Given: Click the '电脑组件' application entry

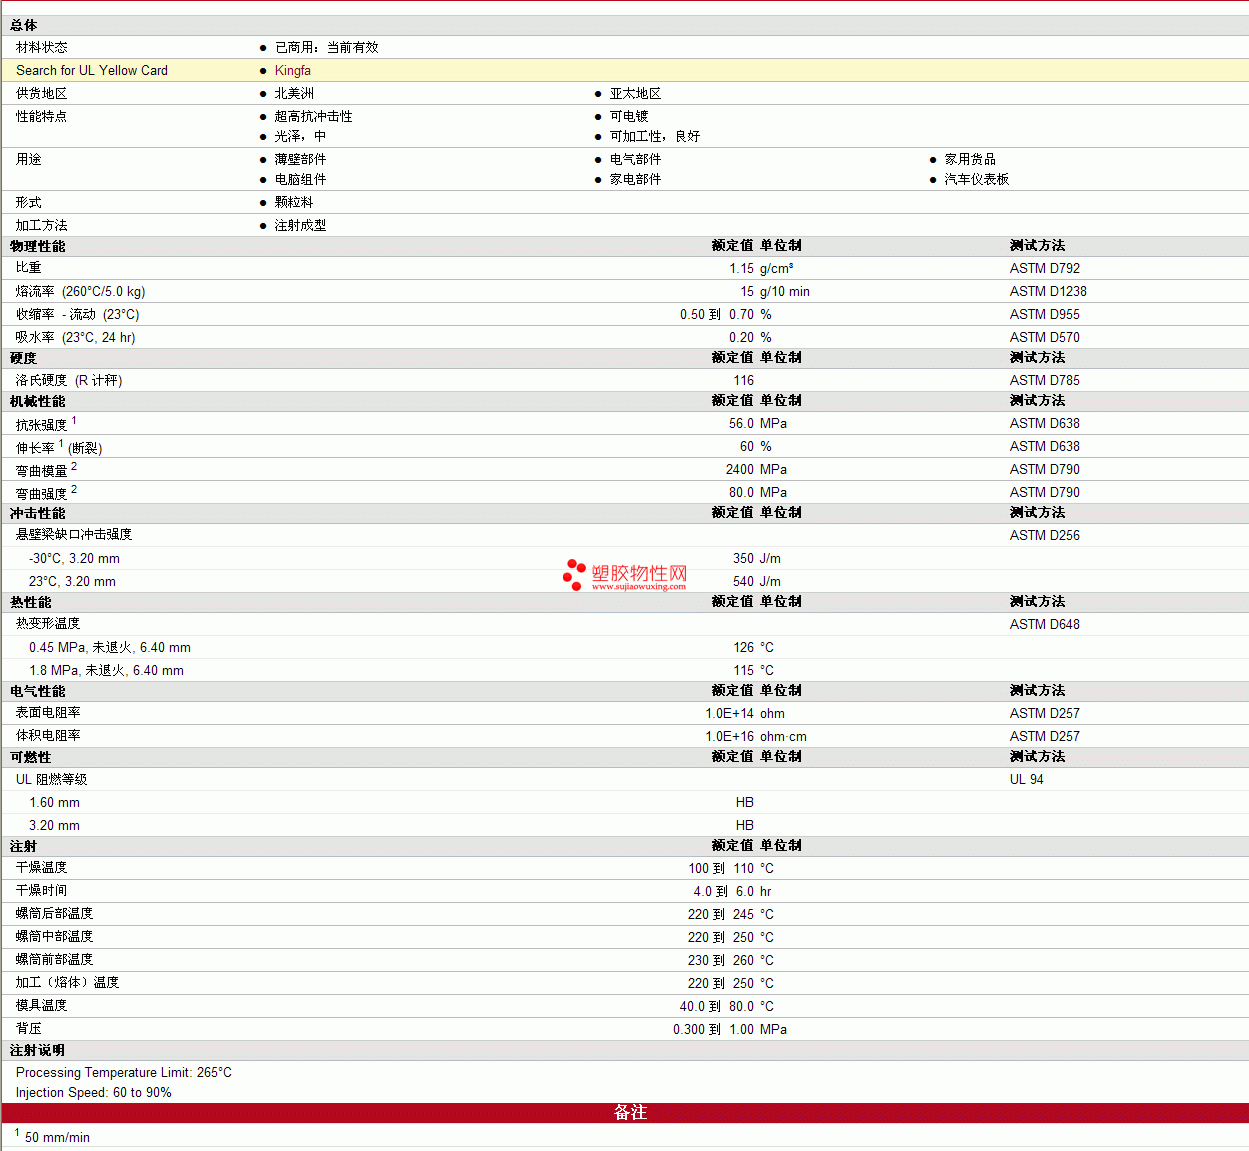Looking at the screenshot, I should coord(300,179).
